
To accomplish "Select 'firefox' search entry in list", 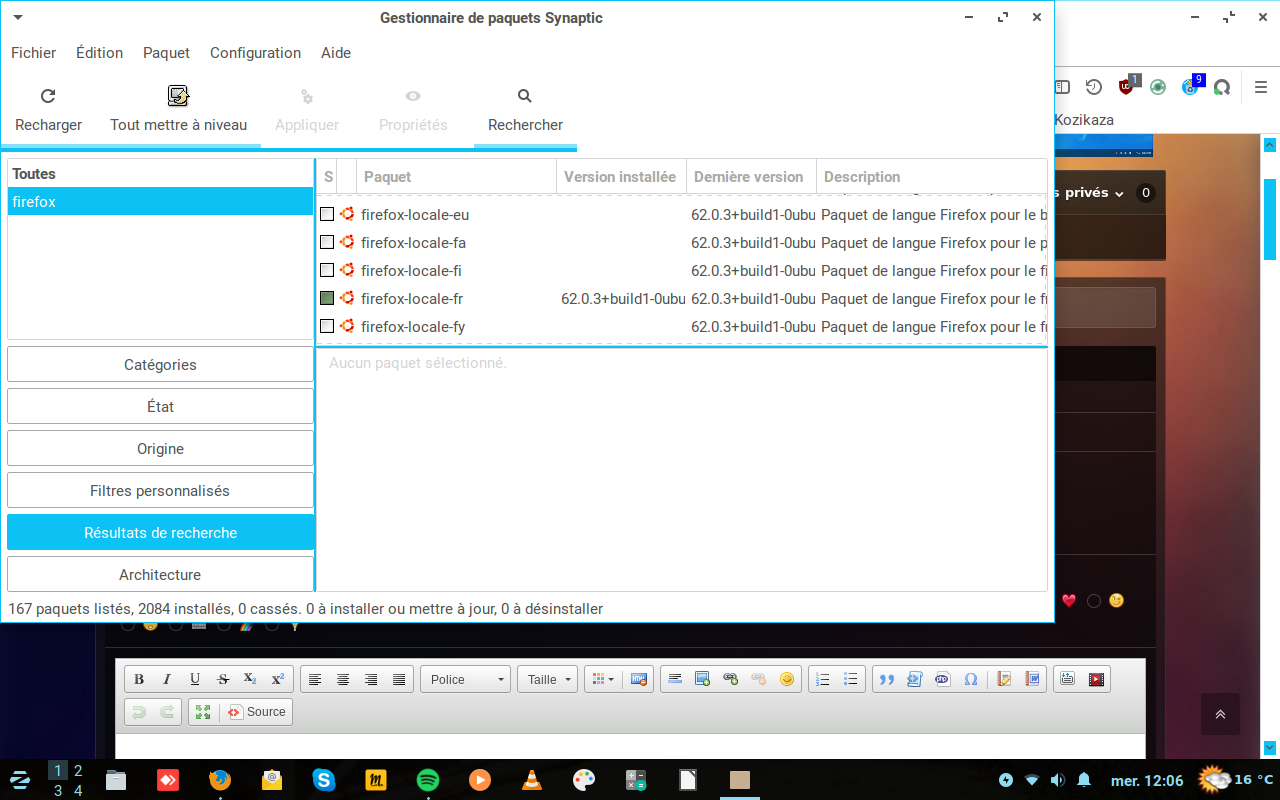I will pyautogui.click(x=160, y=202).
